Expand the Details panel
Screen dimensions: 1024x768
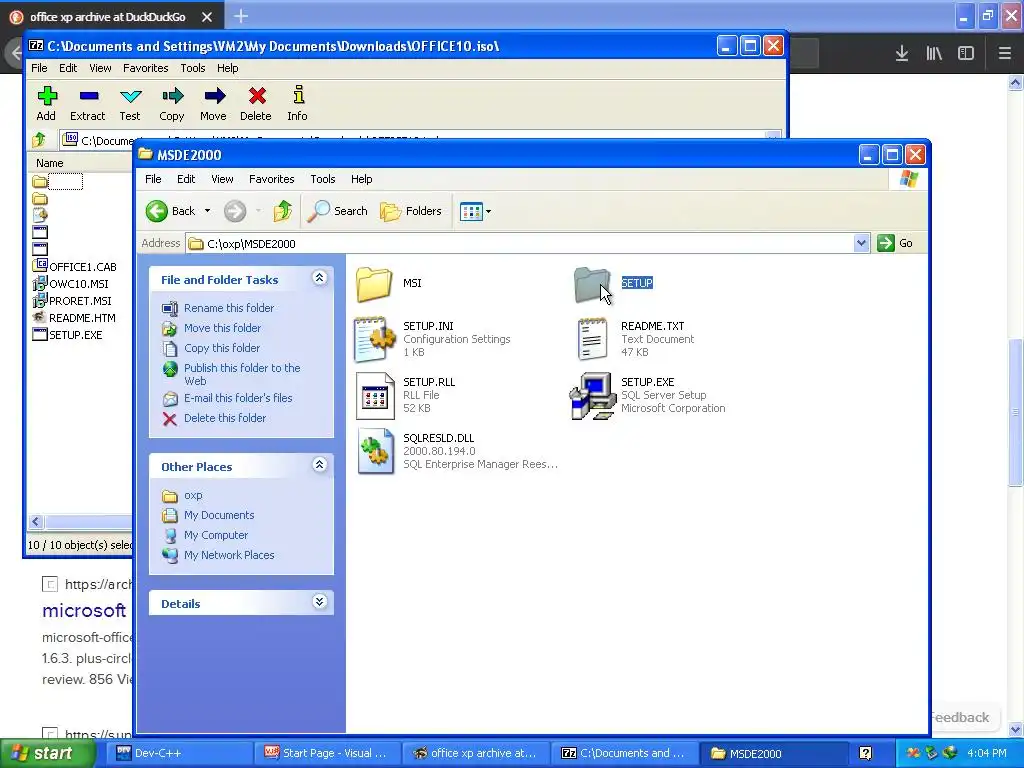click(x=319, y=602)
